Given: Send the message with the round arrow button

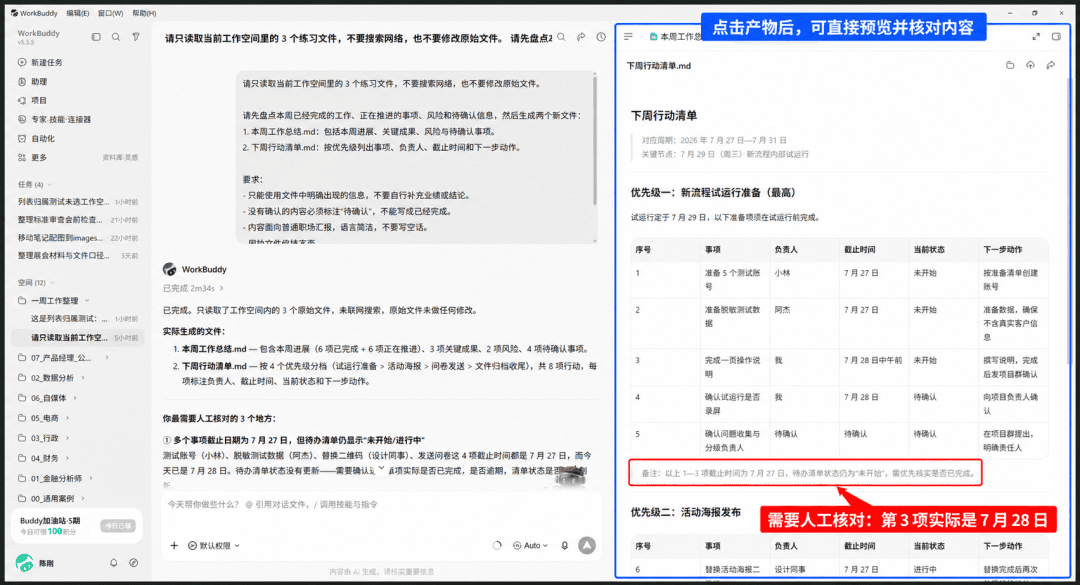Looking at the screenshot, I should [587, 546].
